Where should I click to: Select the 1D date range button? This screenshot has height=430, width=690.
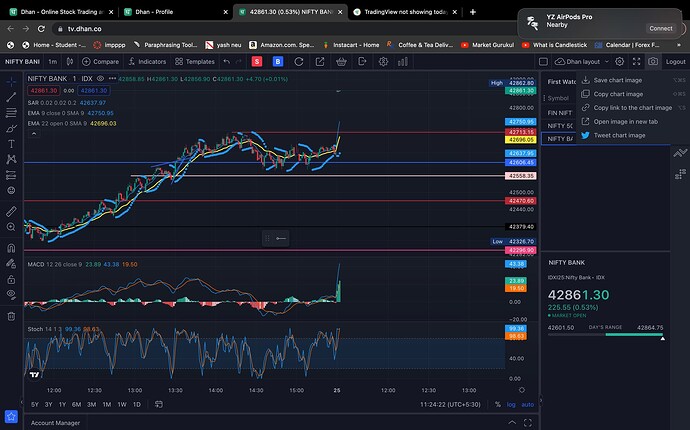click(137, 404)
